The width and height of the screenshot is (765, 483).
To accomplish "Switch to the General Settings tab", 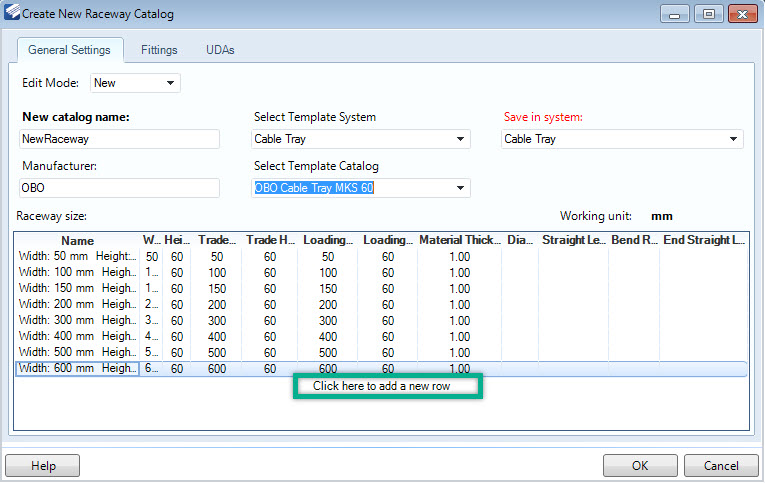I will [x=70, y=50].
